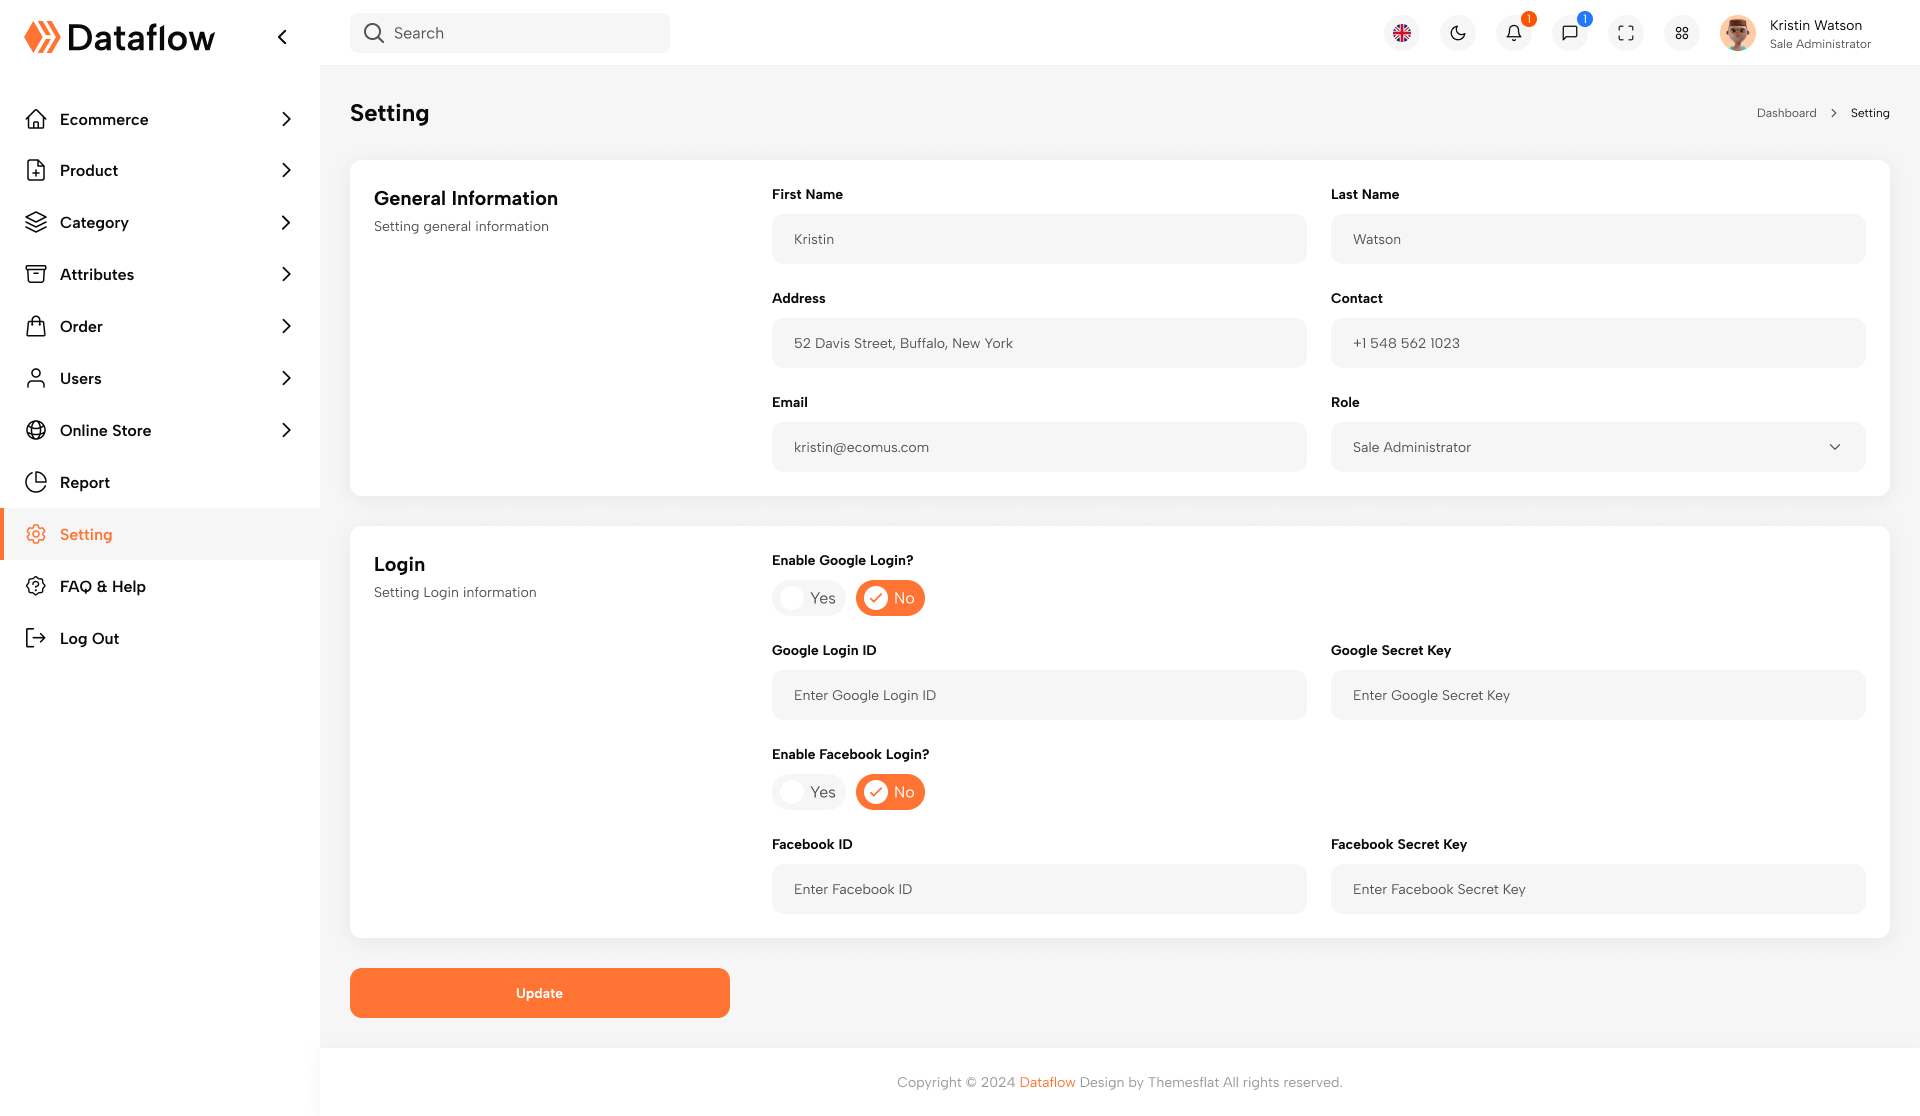Enable Google Login by clicking Yes

coord(809,598)
